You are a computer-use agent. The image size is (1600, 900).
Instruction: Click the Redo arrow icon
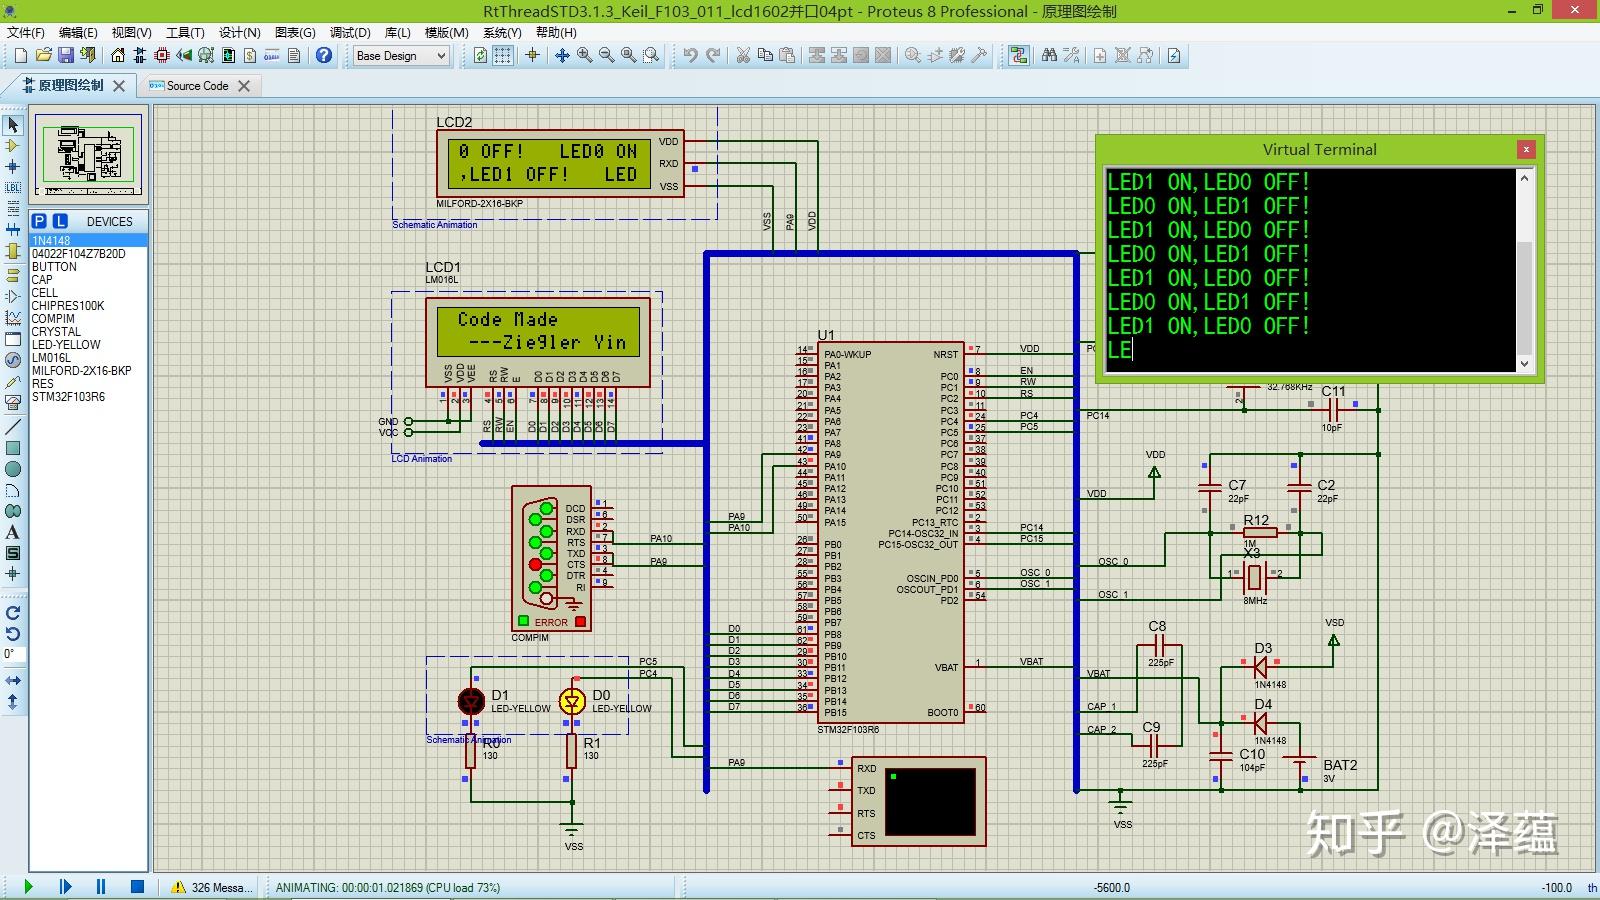pyautogui.click(x=713, y=56)
